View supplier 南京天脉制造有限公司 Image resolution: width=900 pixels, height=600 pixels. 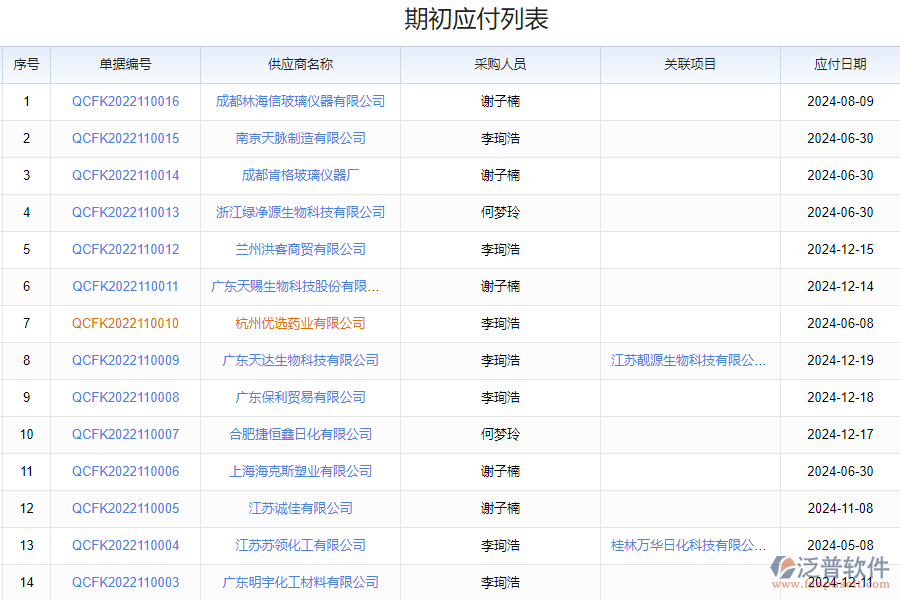300,138
